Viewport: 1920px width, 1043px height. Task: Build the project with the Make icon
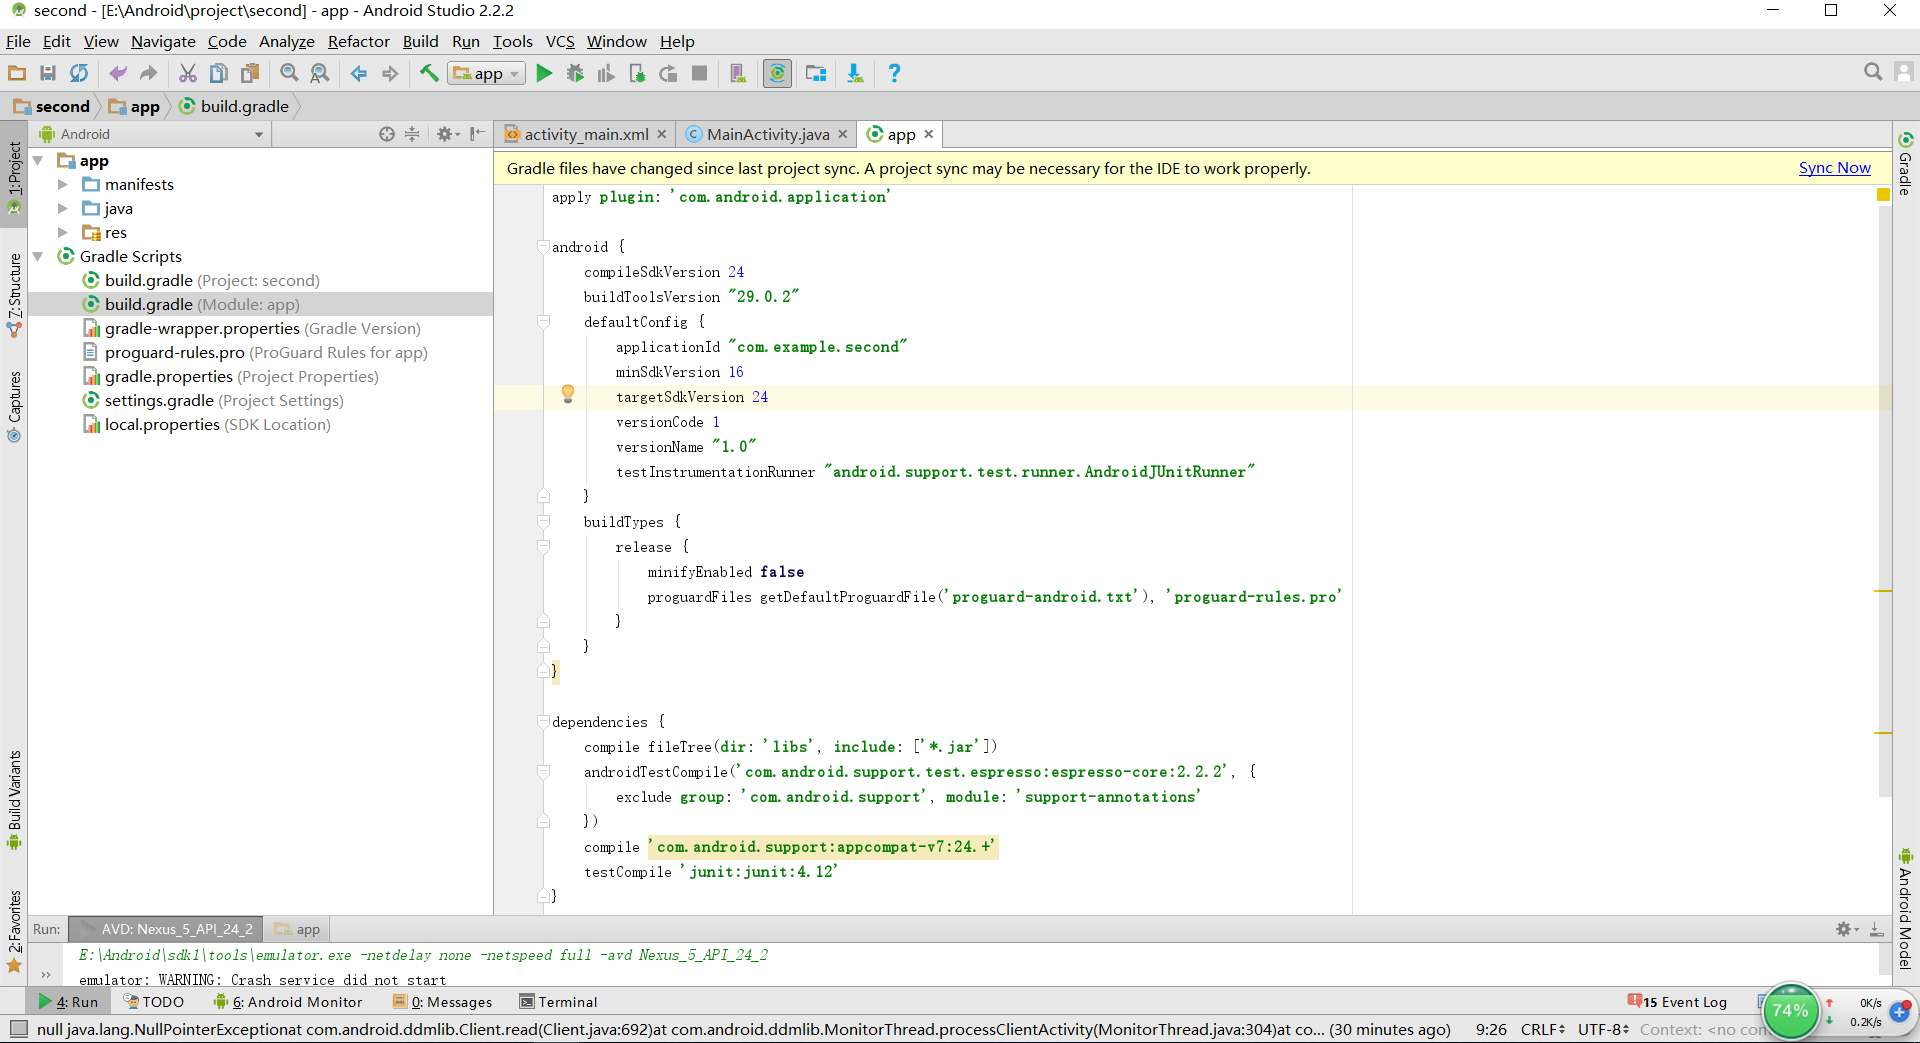(428, 73)
